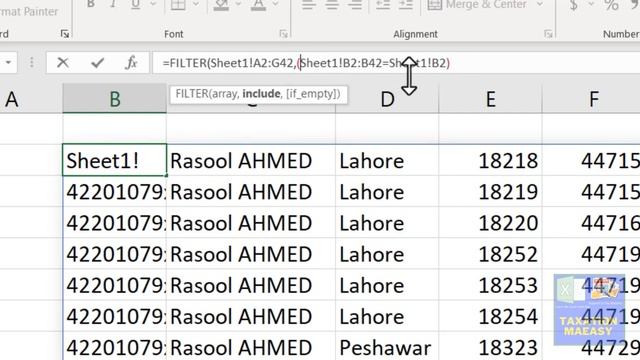Confirm the formula with the checkmark
The height and width of the screenshot is (360, 640).
click(x=97, y=63)
